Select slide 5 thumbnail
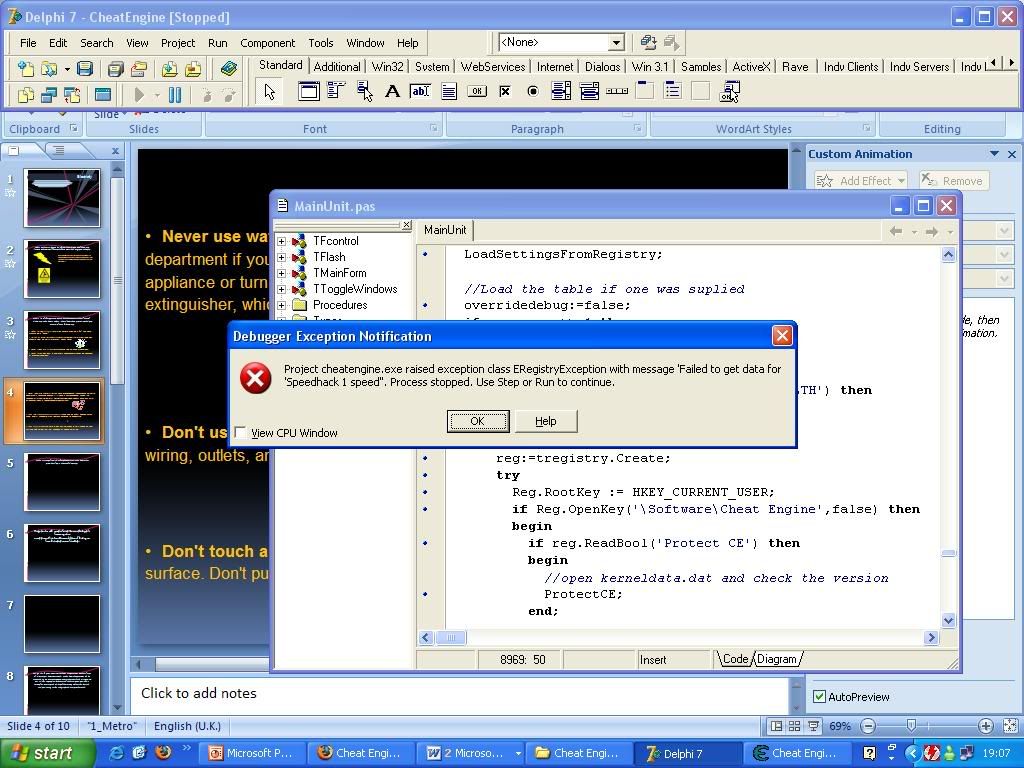The height and width of the screenshot is (768, 1024). click(62, 482)
